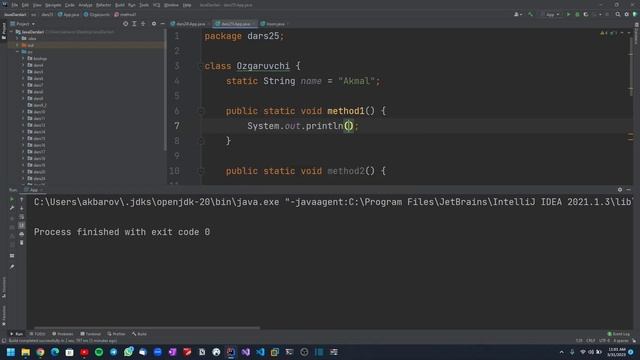Toggle soft-wrap icon in Run panel toolbar

[22, 217]
